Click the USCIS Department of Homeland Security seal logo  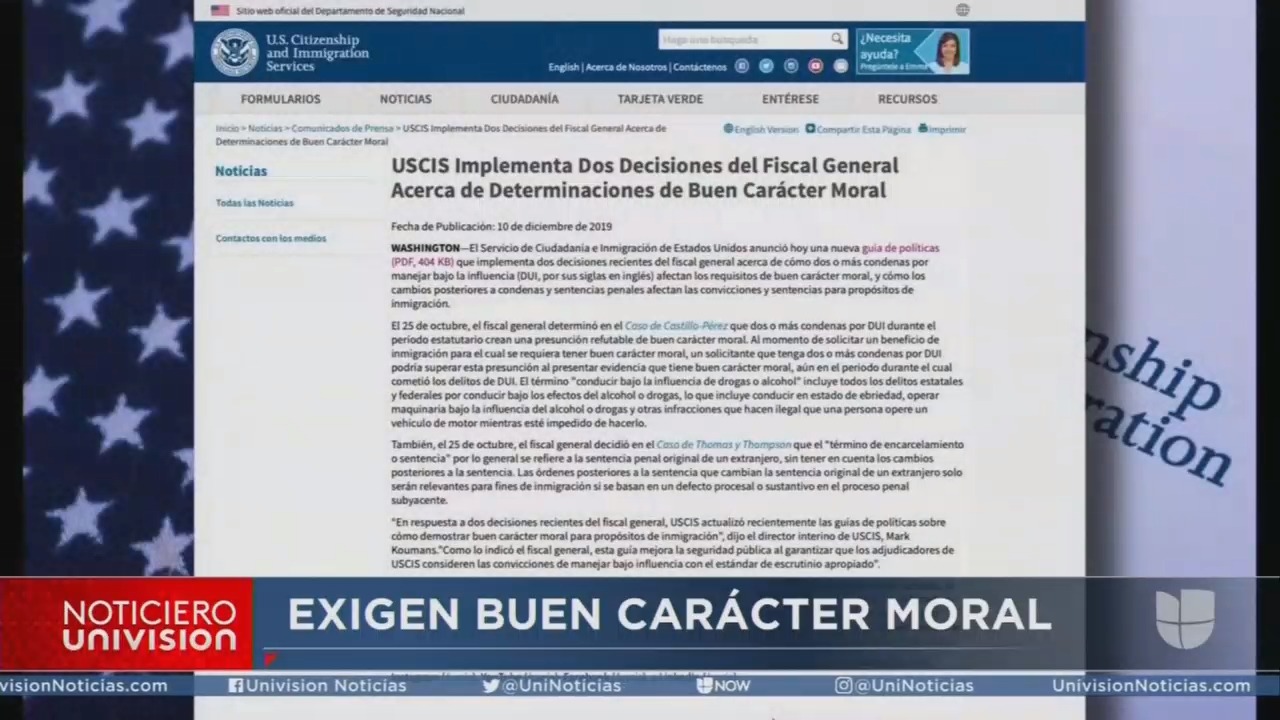click(234, 52)
